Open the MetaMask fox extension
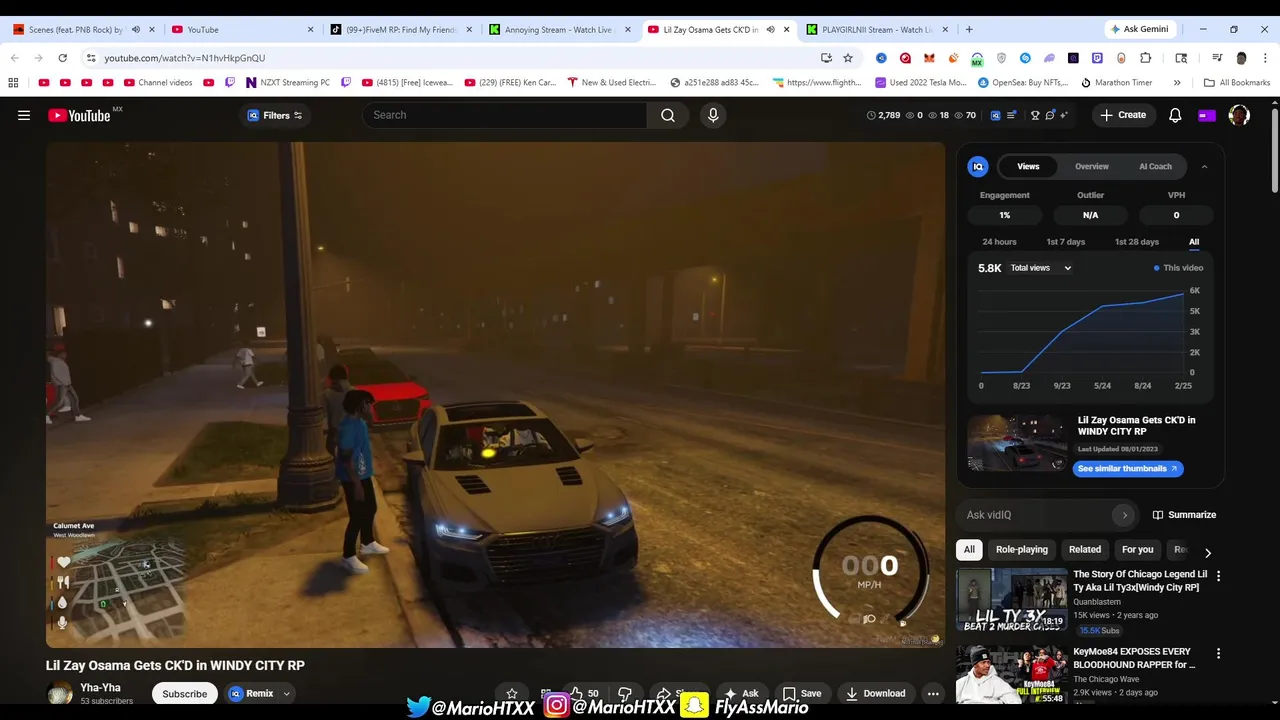Viewport: 1280px width, 720px height. coord(929,58)
